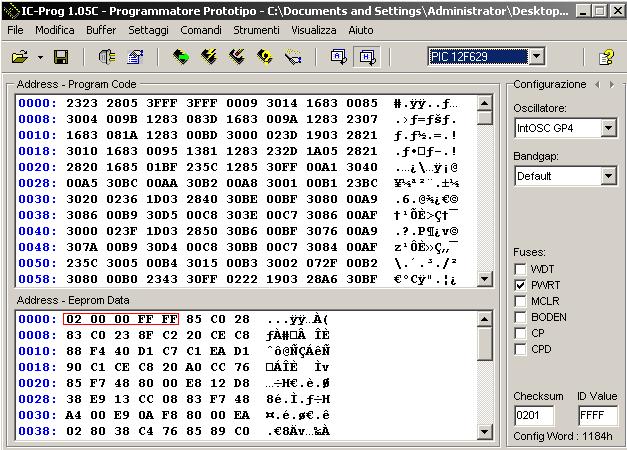Open the Strumenti menu

256,30
